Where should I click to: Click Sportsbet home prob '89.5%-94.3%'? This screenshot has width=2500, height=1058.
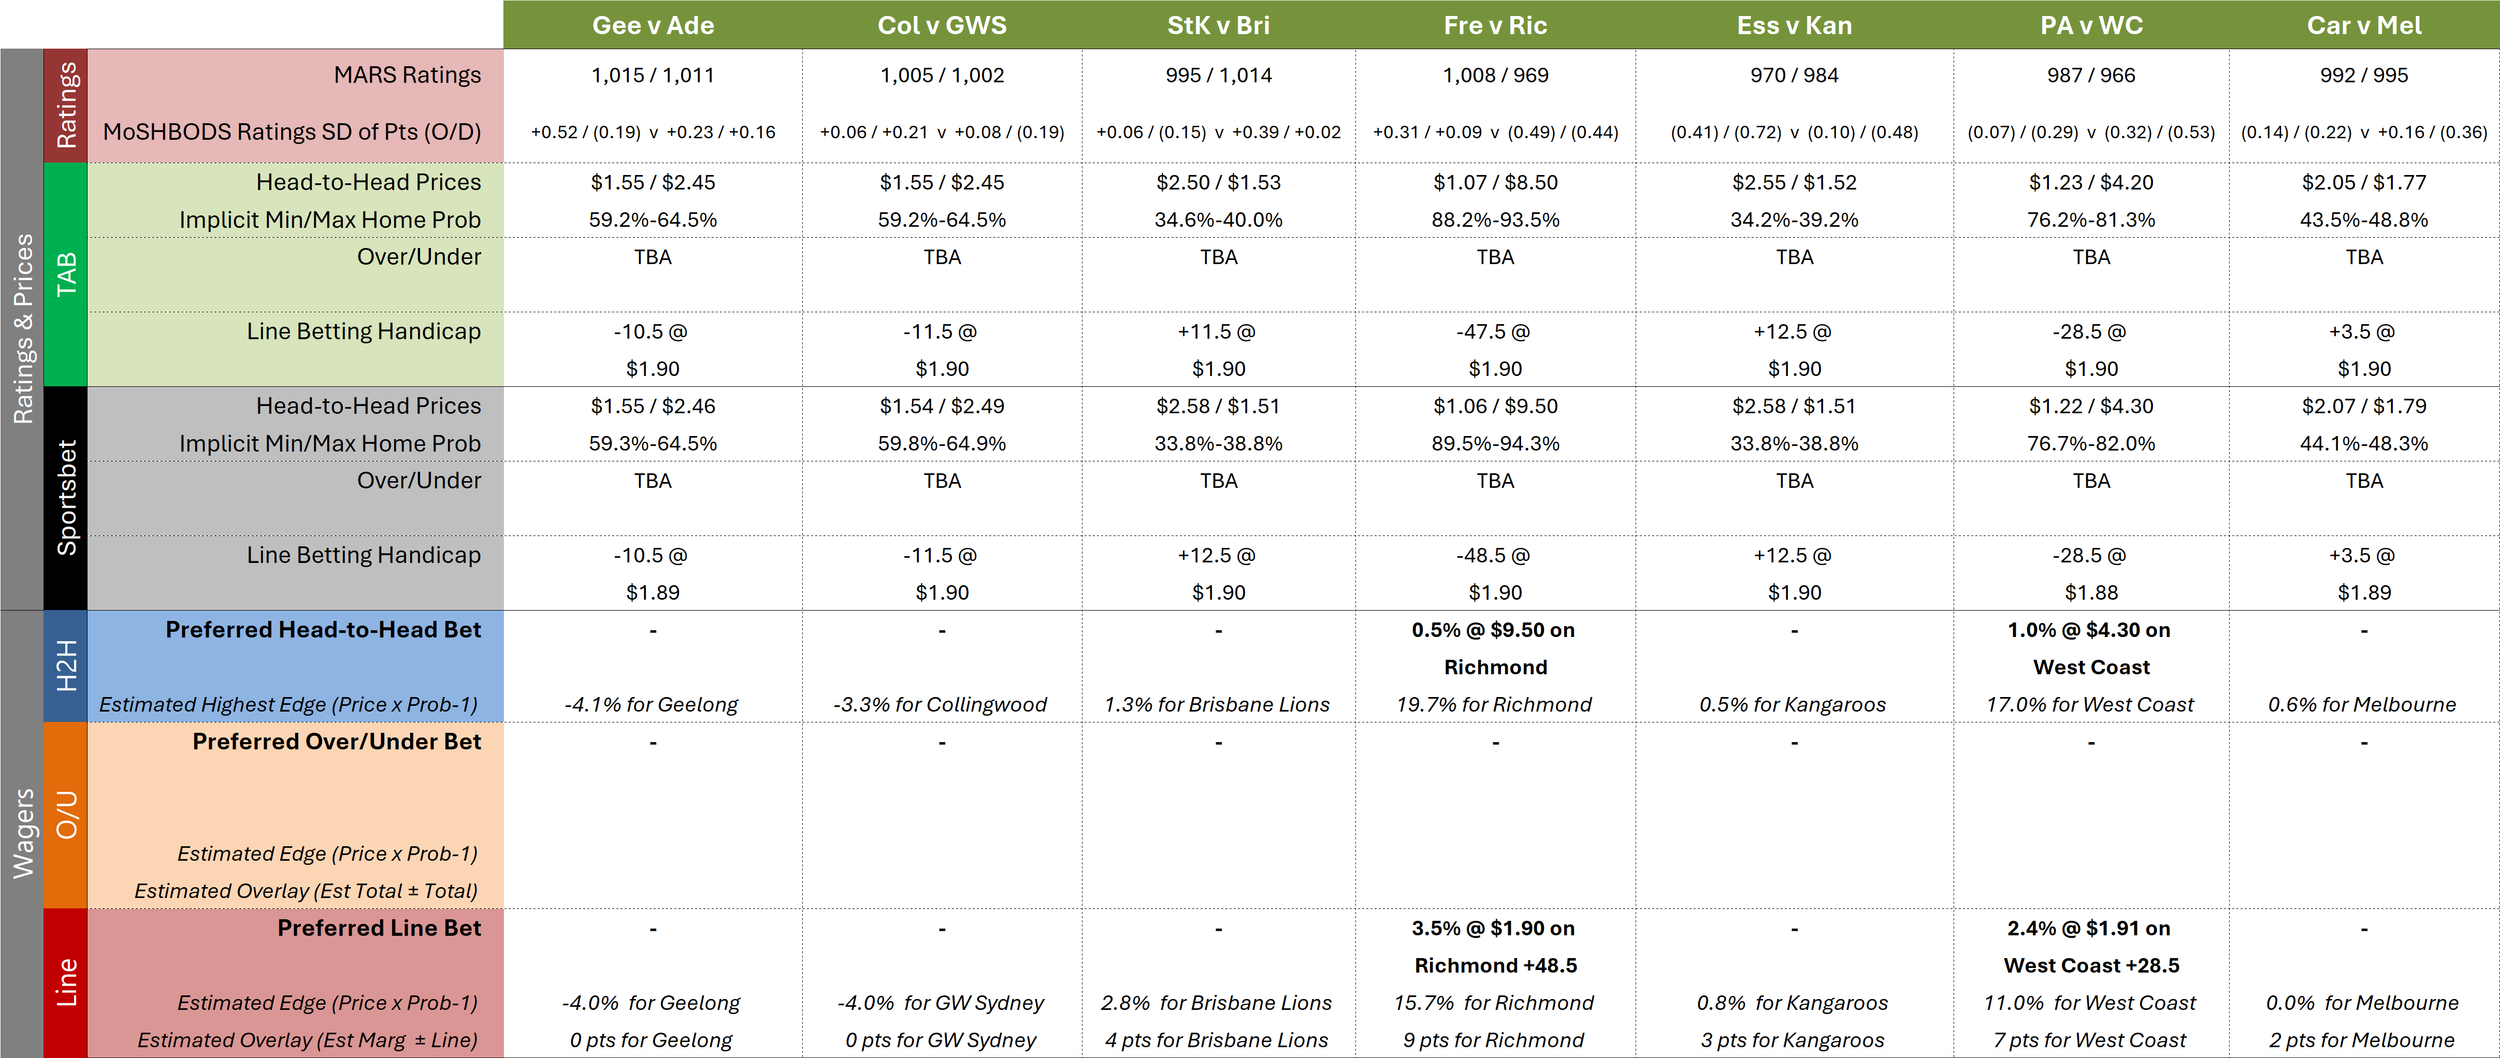pyautogui.click(x=1495, y=444)
